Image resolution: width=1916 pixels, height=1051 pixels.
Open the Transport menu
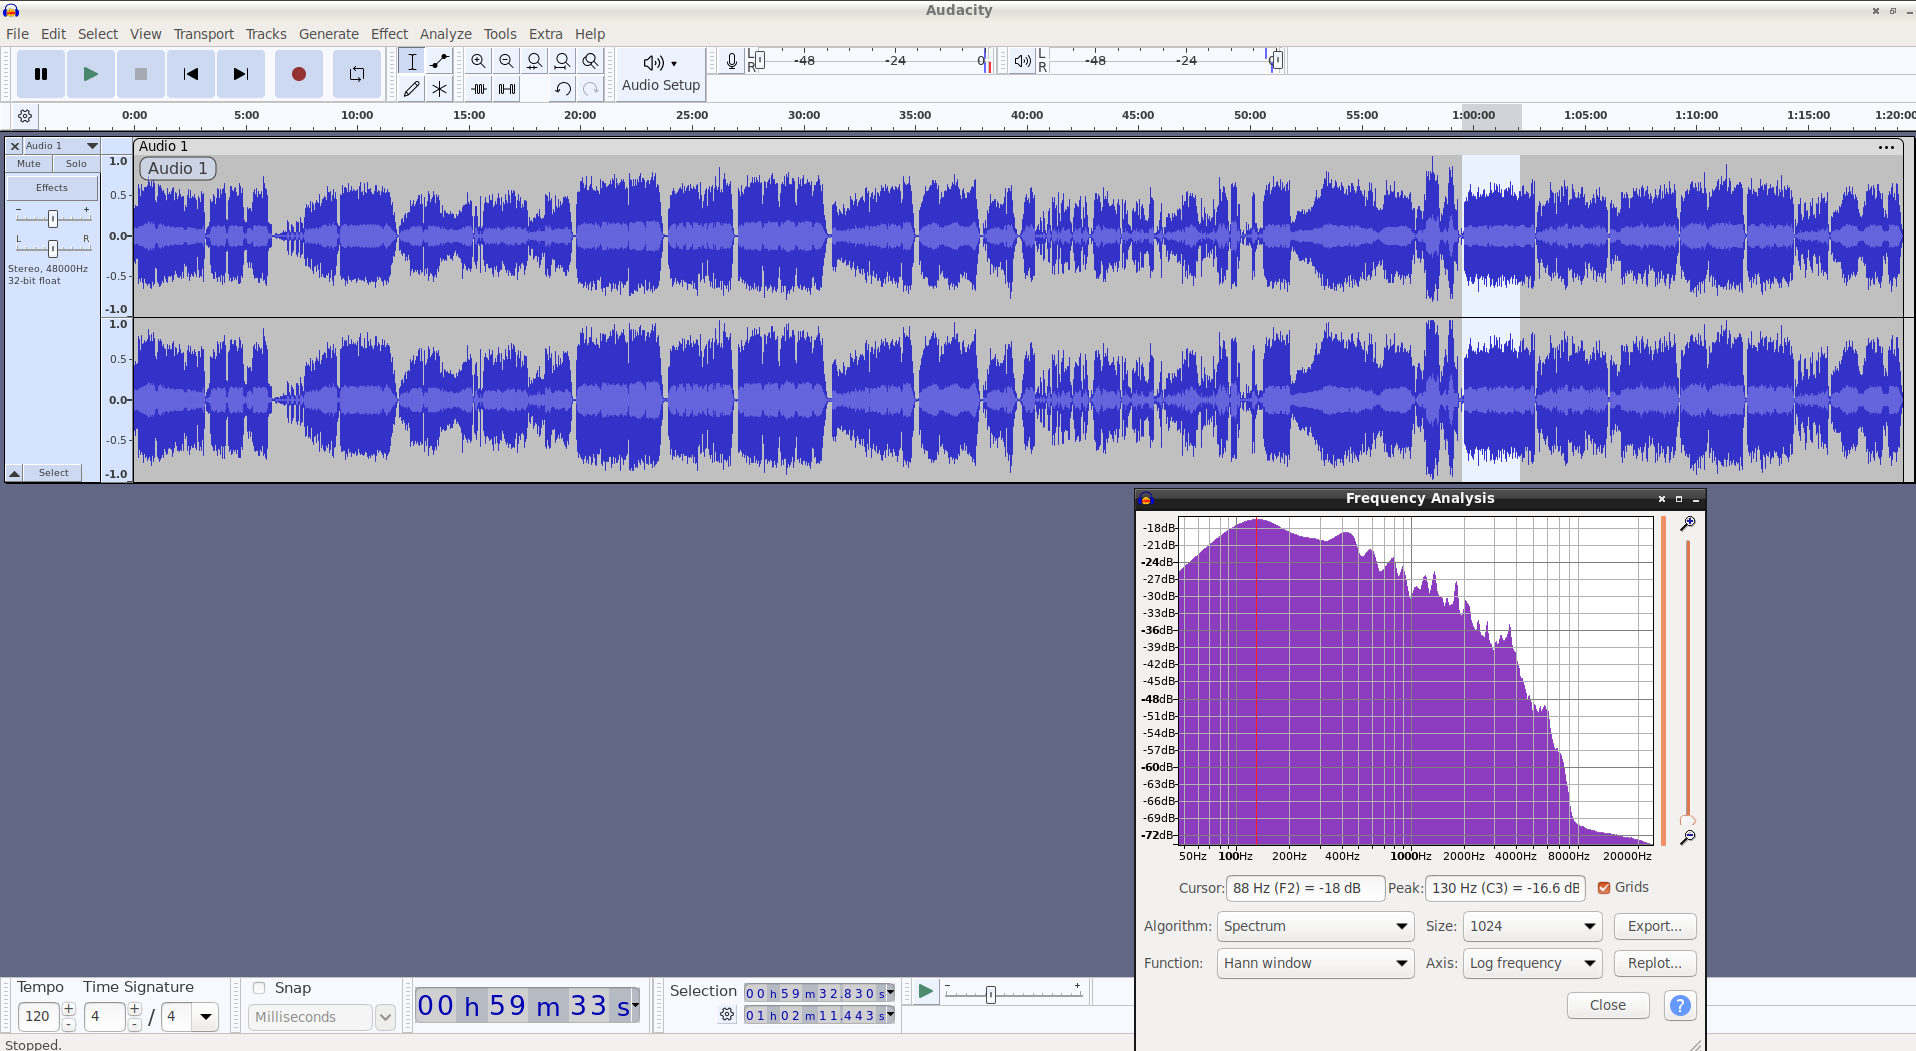(x=204, y=34)
